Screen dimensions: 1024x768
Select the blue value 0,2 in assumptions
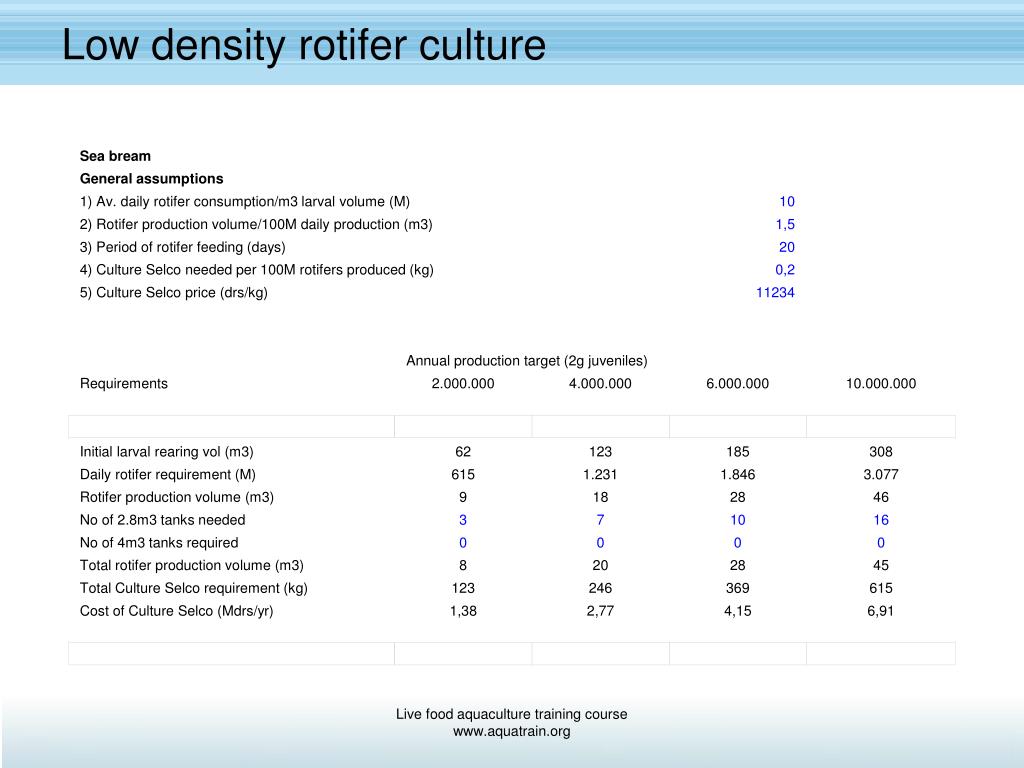click(785, 270)
